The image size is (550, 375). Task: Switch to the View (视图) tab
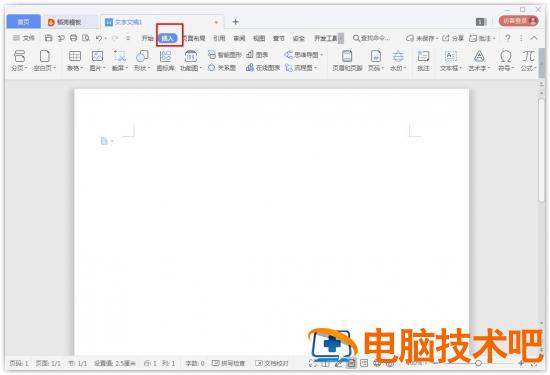[259, 38]
